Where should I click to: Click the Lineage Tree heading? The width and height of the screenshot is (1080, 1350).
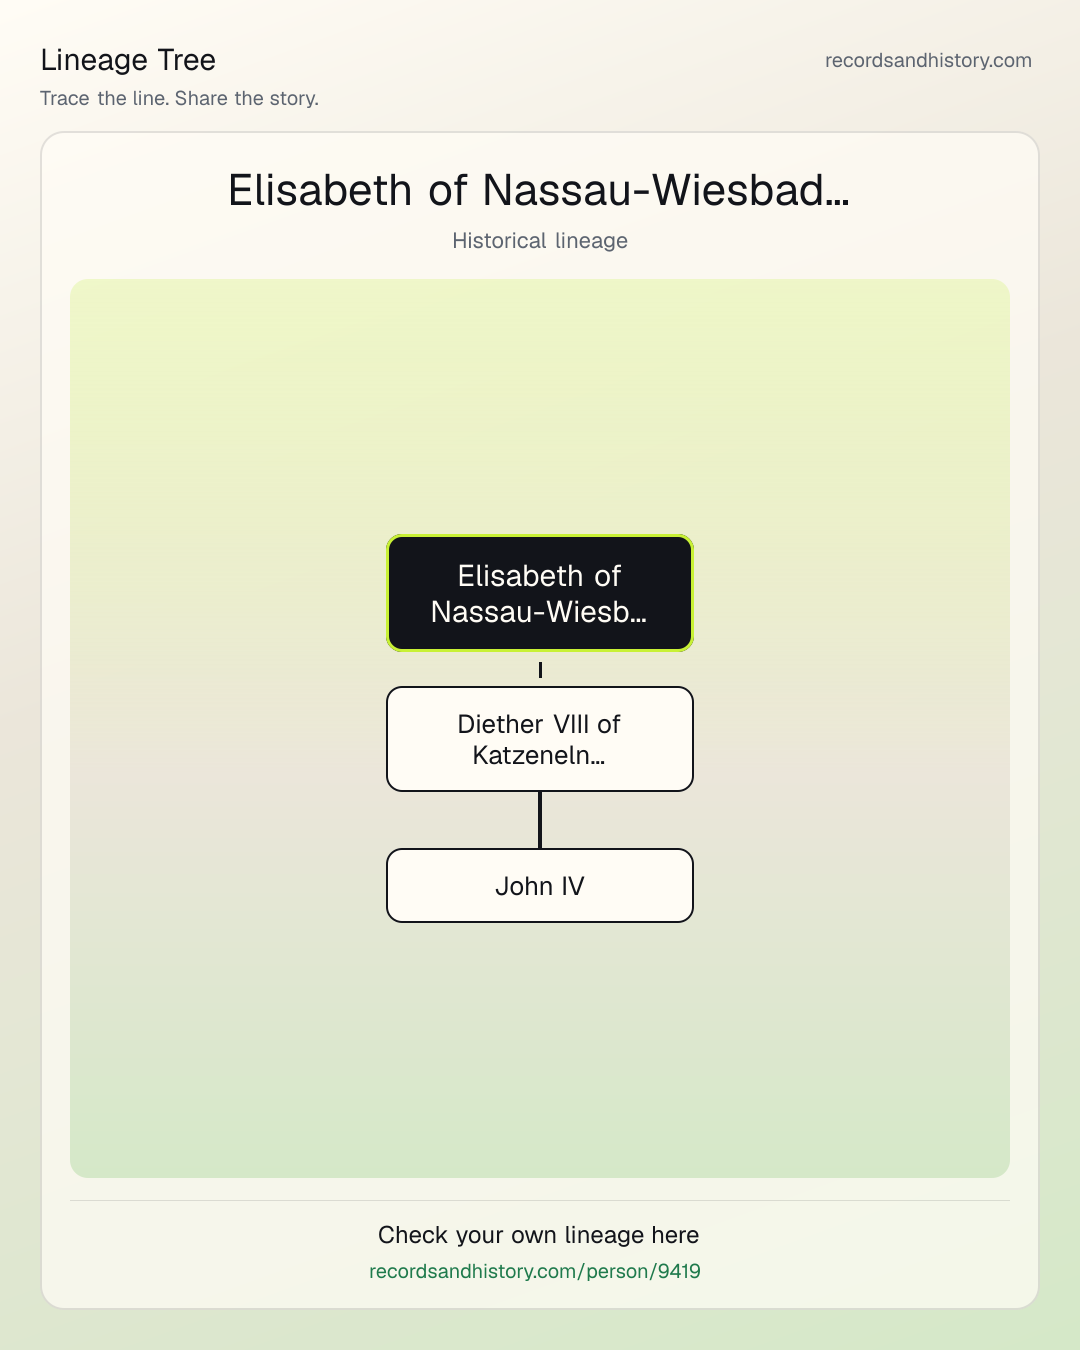(x=128, y=60)
